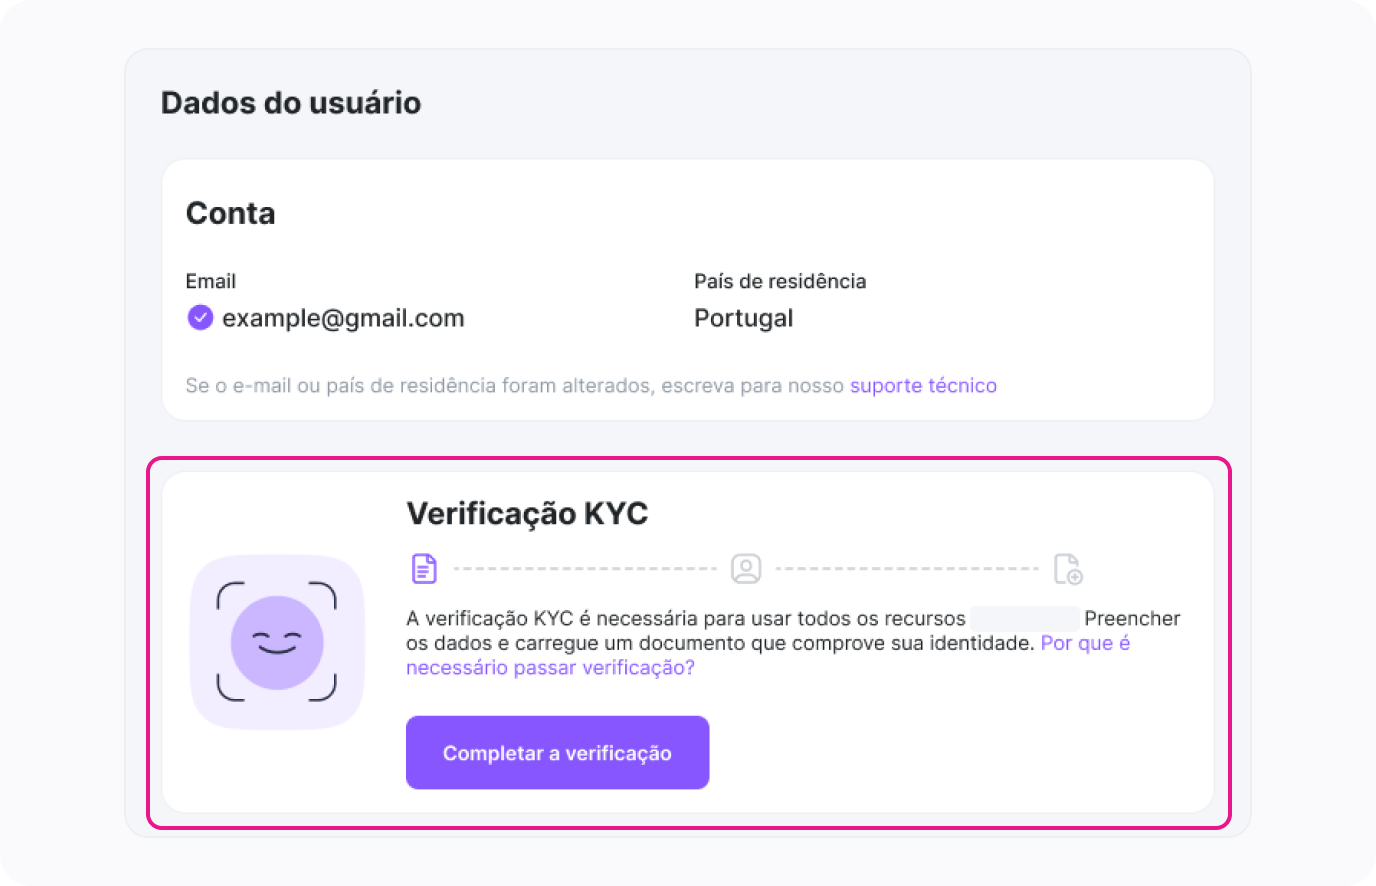Click the smiling face scan illustration
Screen dimensions: 1376x886
(x=277, y=642)
